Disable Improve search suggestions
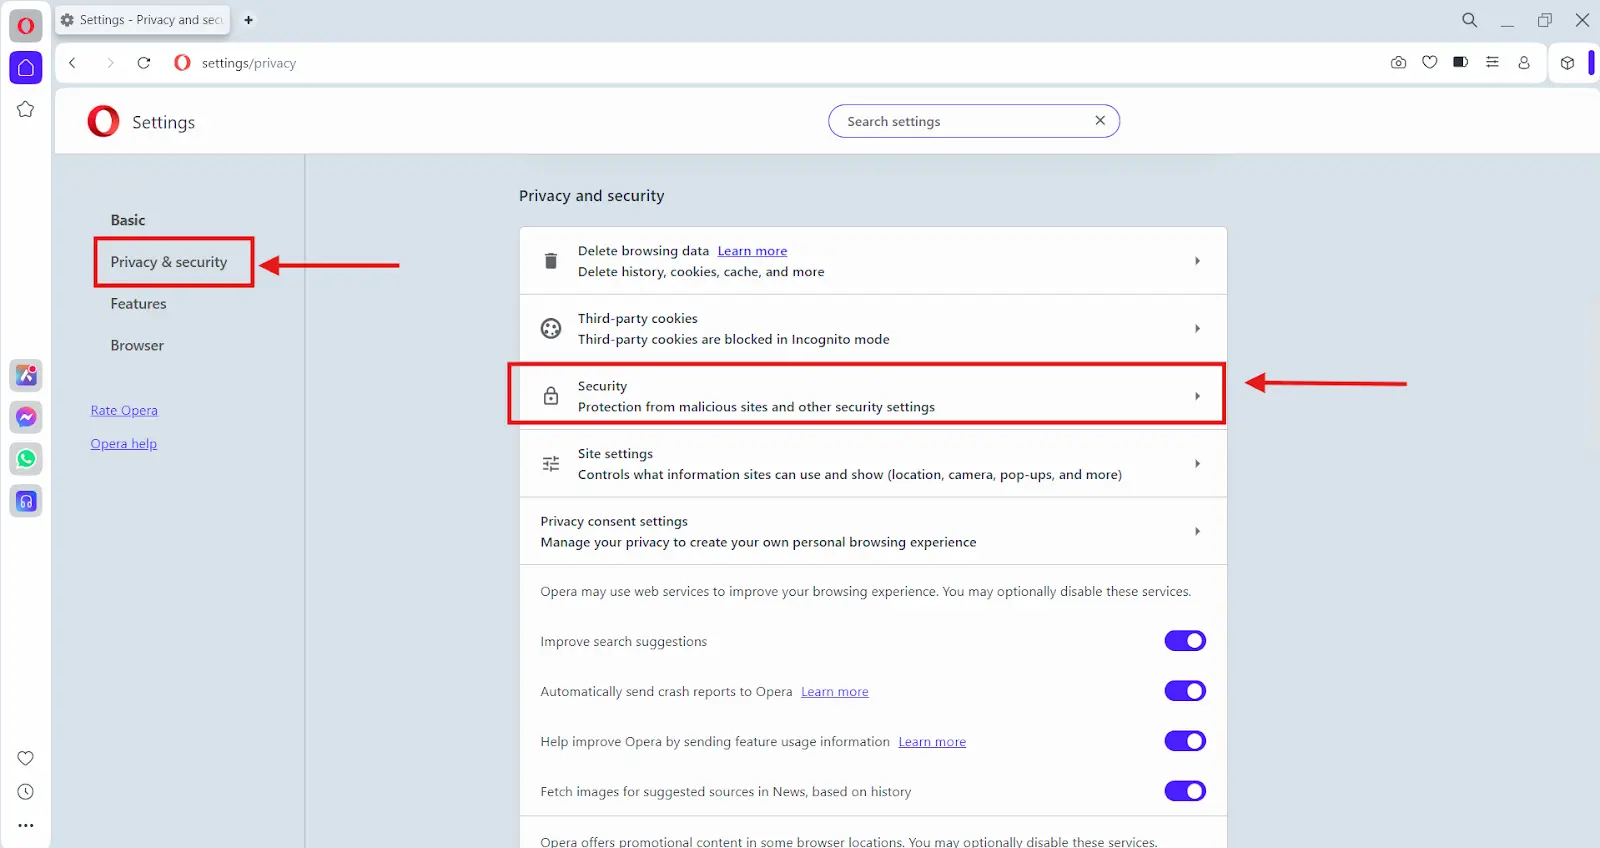 click(1185, 641)
